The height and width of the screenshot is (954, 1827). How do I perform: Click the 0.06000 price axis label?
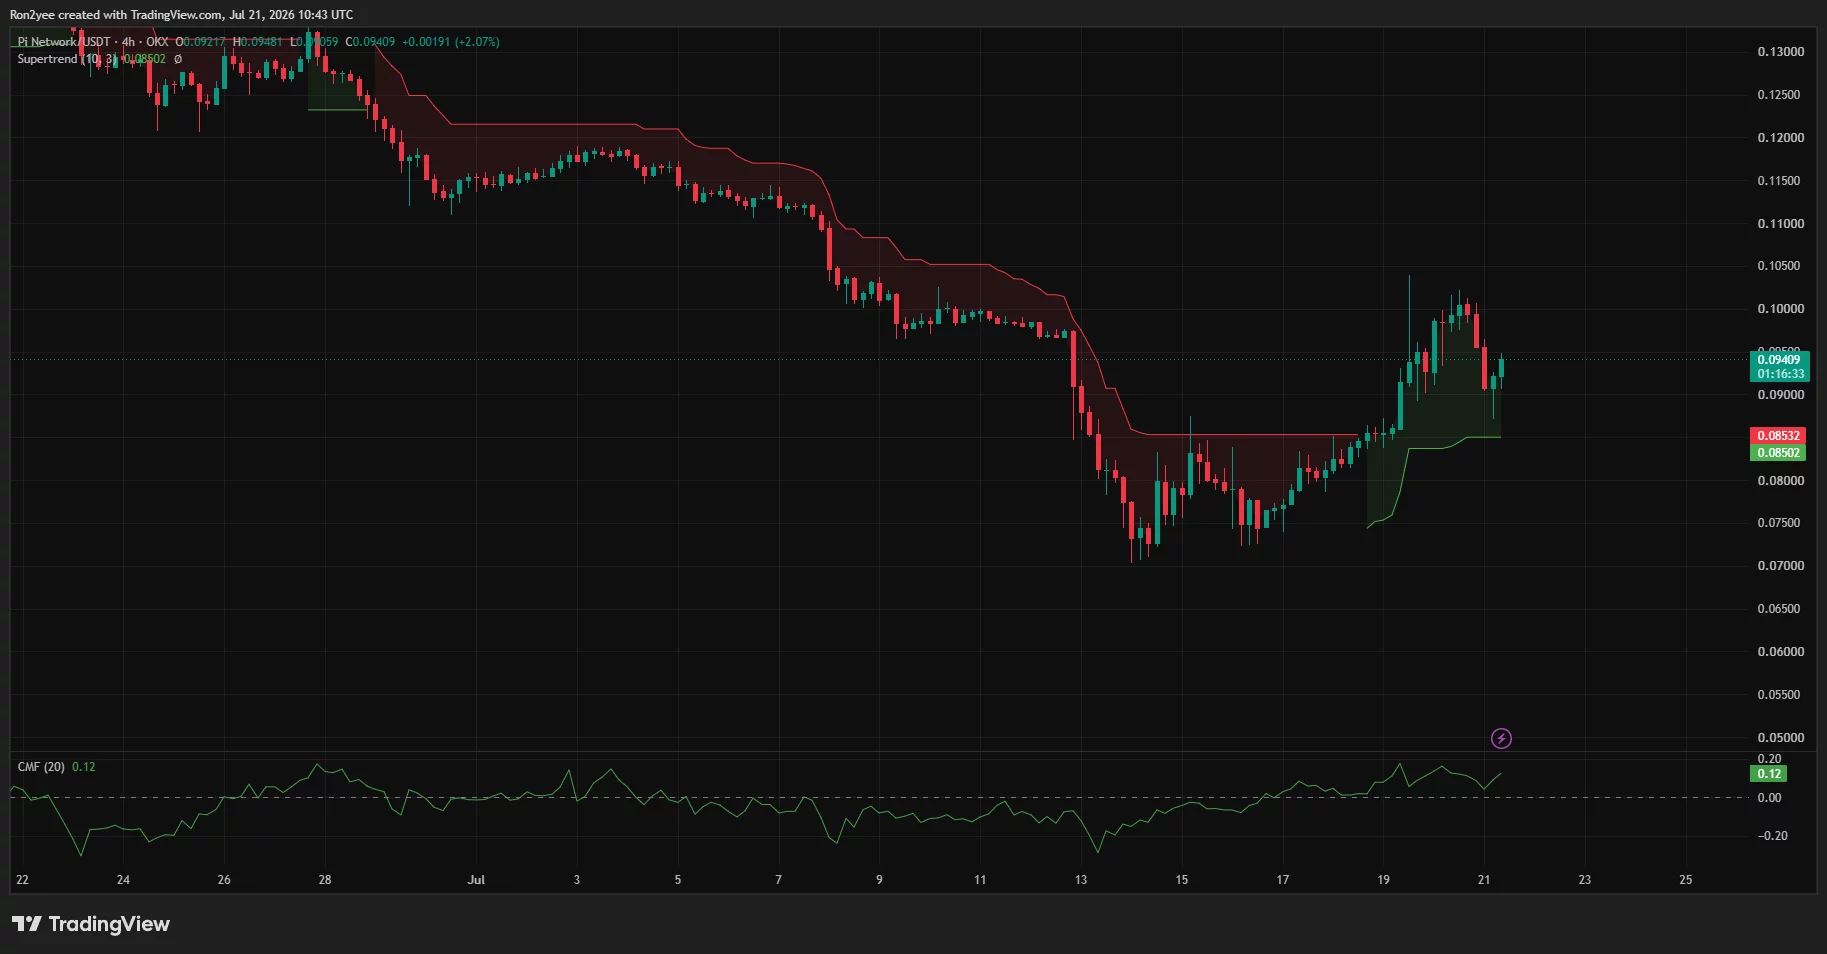1780,652
